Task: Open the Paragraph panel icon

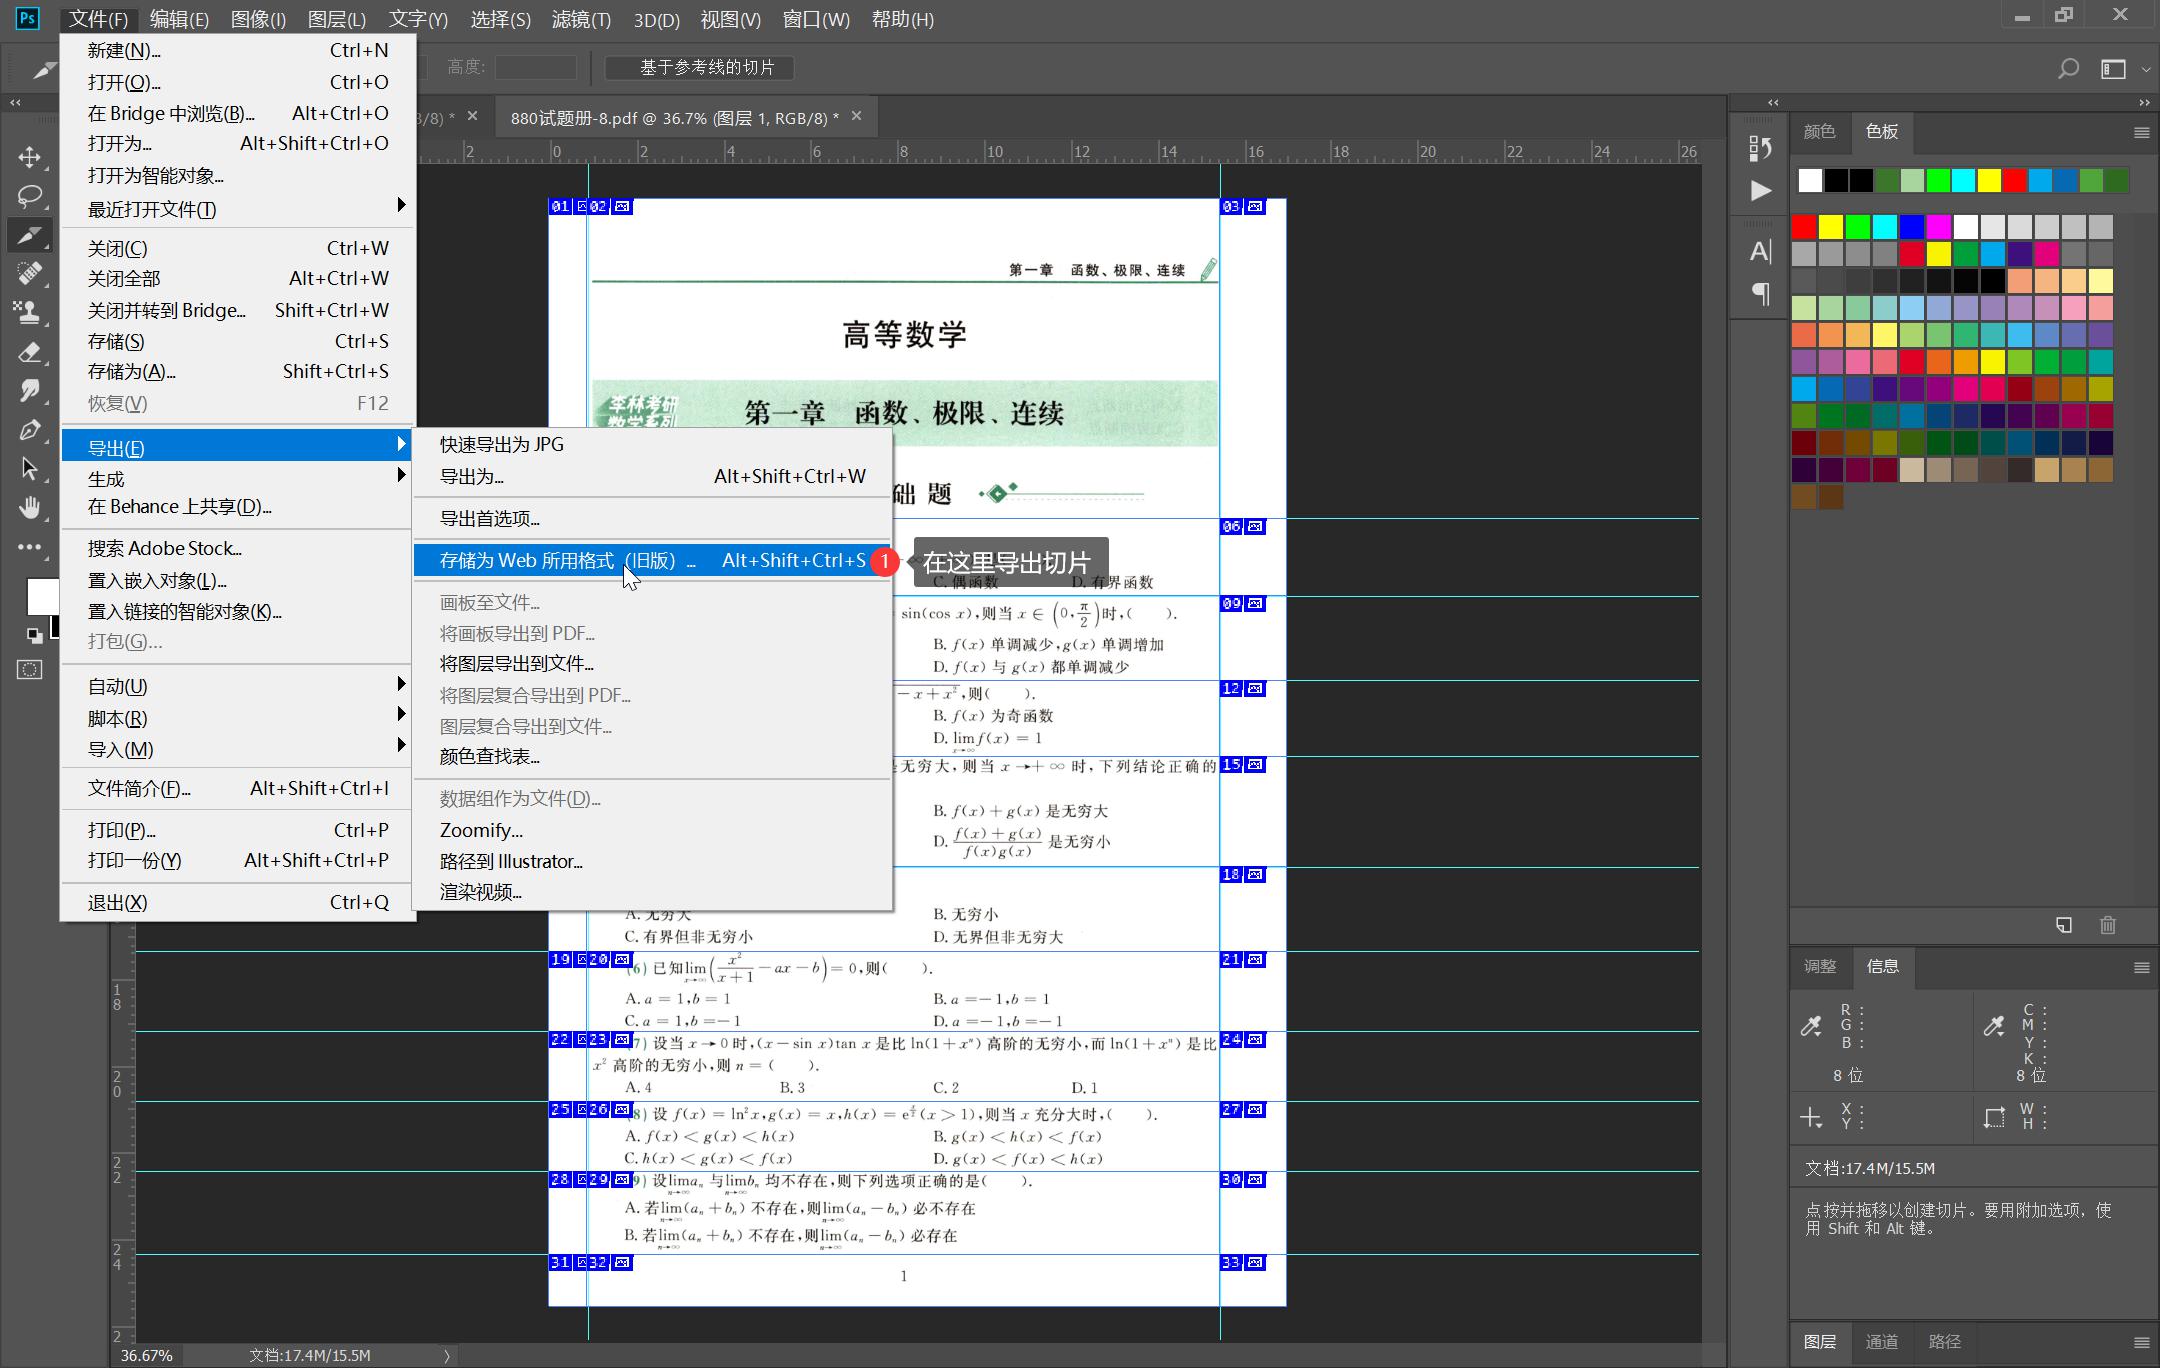Action: click(x=1761, y=294)
